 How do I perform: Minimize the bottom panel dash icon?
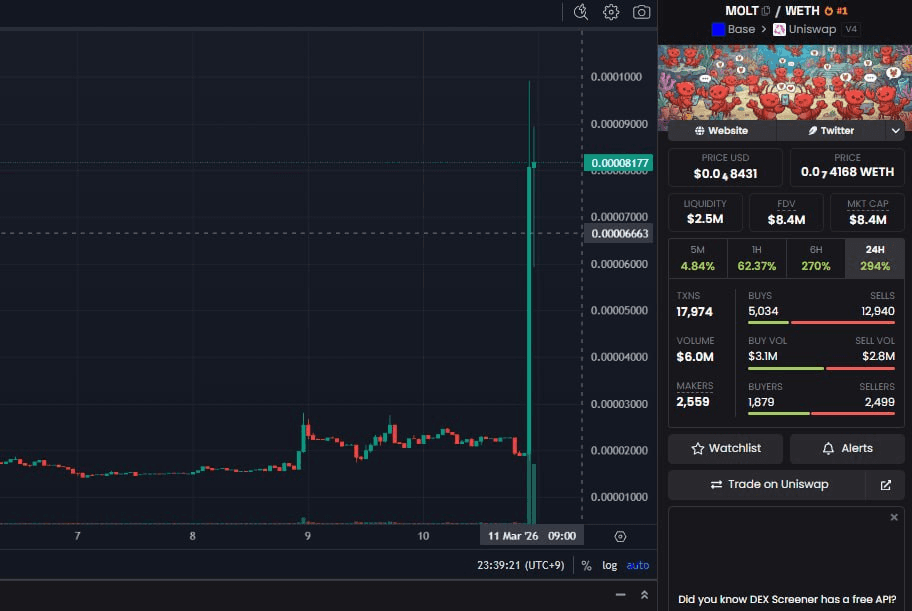tap(621, 595)
